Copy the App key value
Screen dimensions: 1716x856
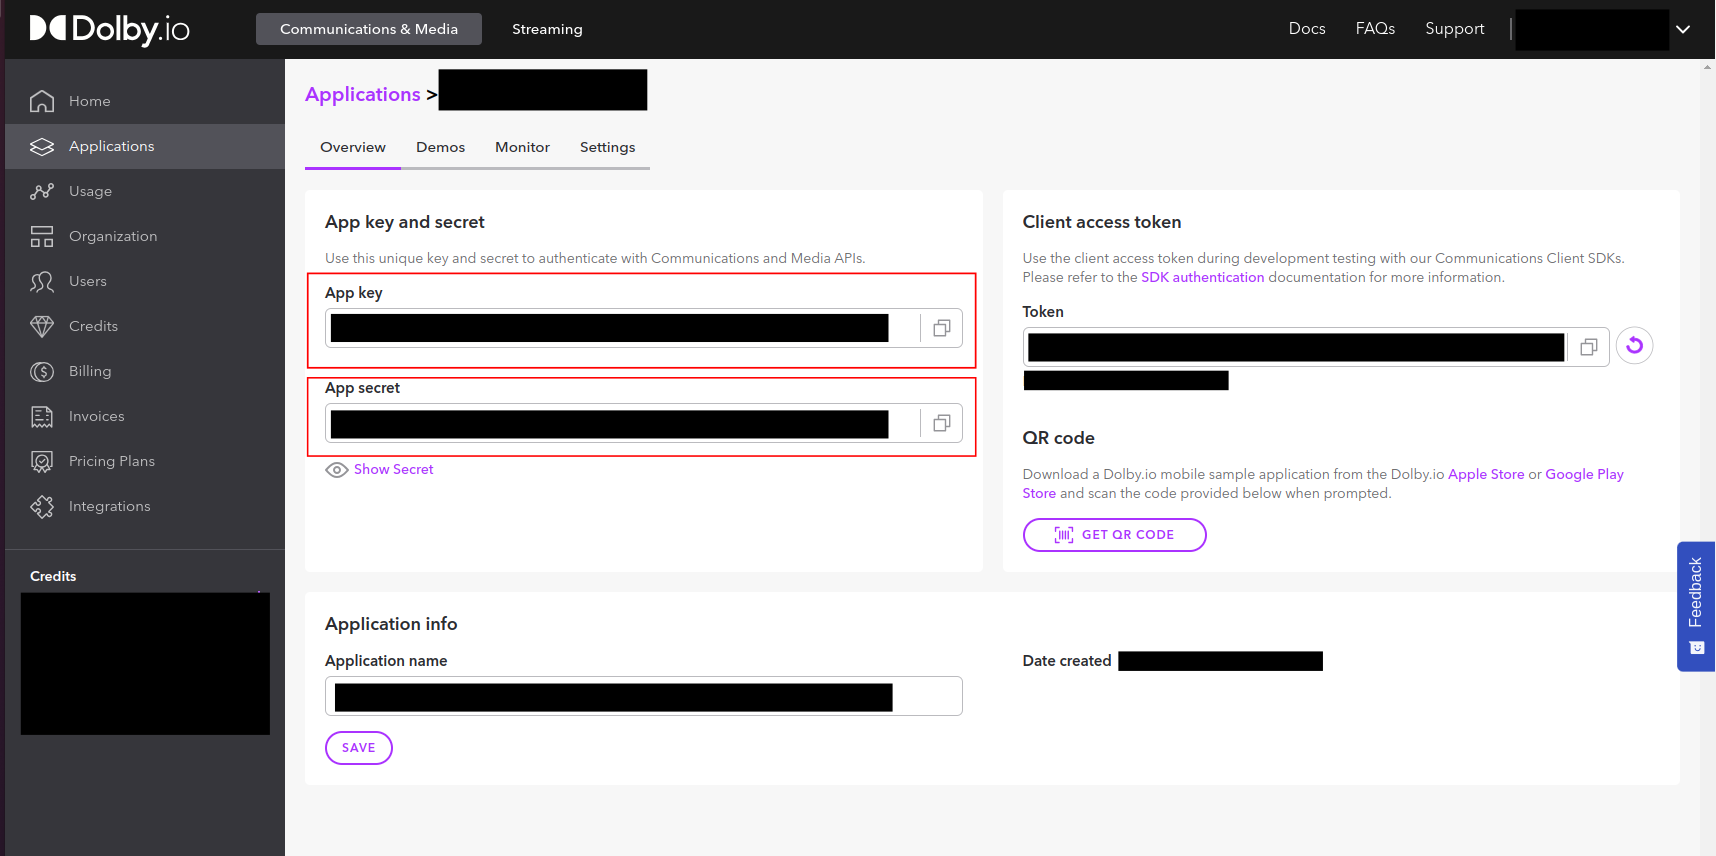(x=941, y=328)
